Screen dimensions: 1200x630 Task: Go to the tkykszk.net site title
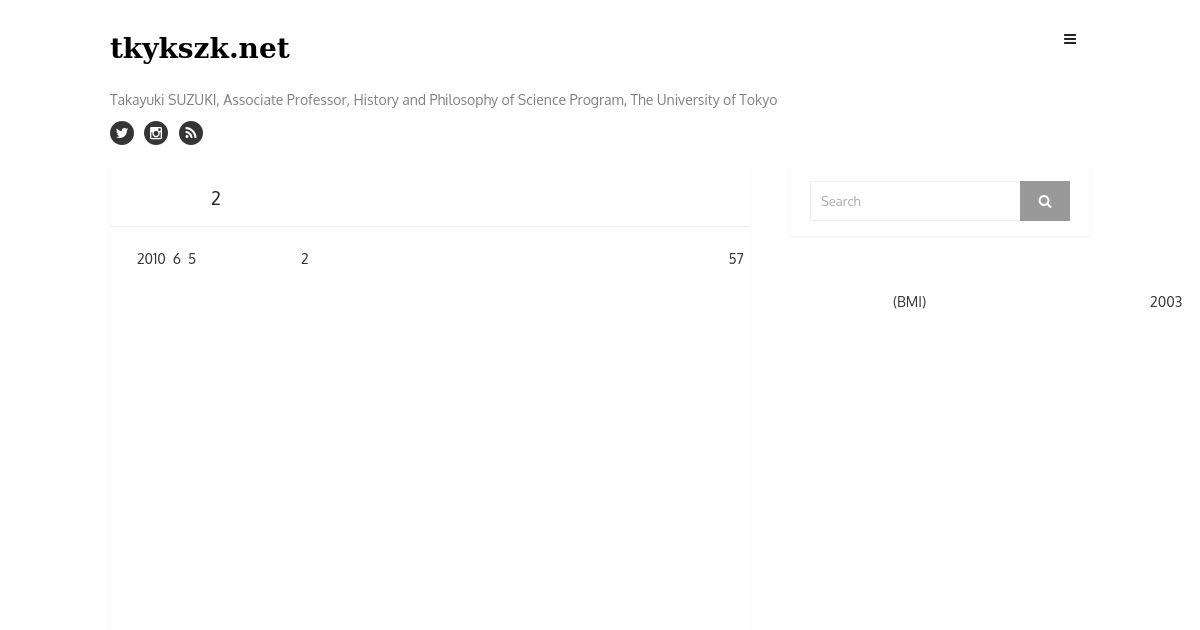pos(200,48)
